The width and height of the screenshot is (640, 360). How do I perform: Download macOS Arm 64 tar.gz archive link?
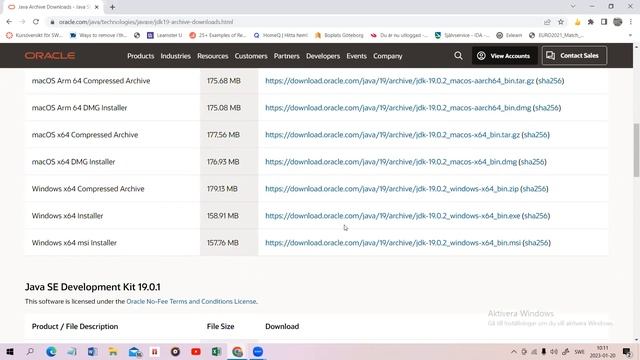400,81
